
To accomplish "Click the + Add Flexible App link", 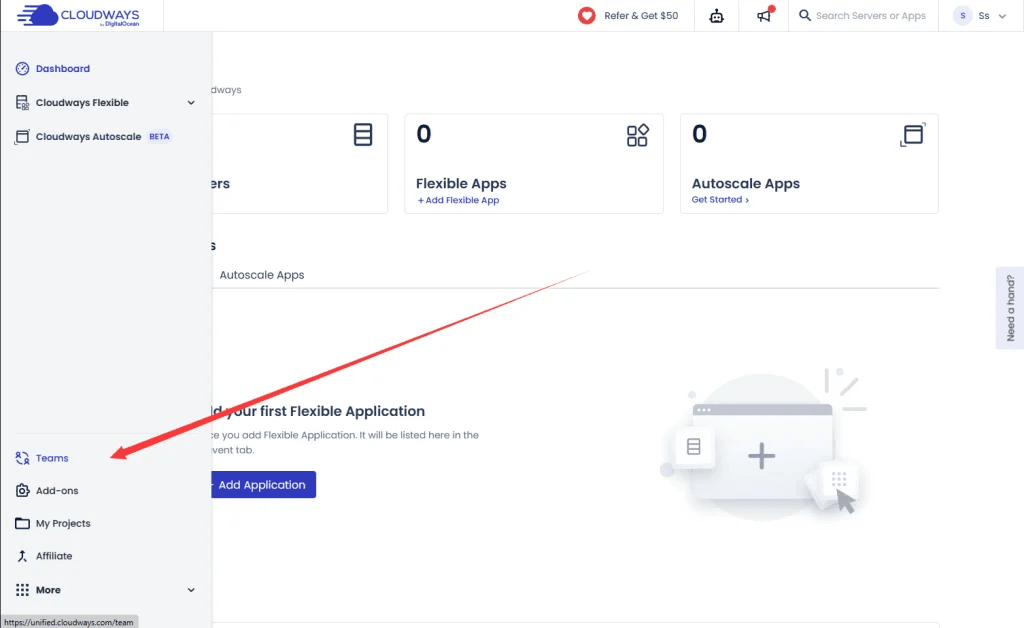I will [x=458, y=200].
